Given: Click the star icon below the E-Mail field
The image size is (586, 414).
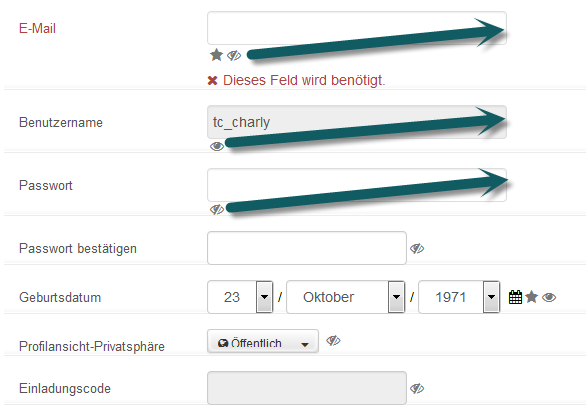Looking at the screenshot, I should (x=216, y=55).
